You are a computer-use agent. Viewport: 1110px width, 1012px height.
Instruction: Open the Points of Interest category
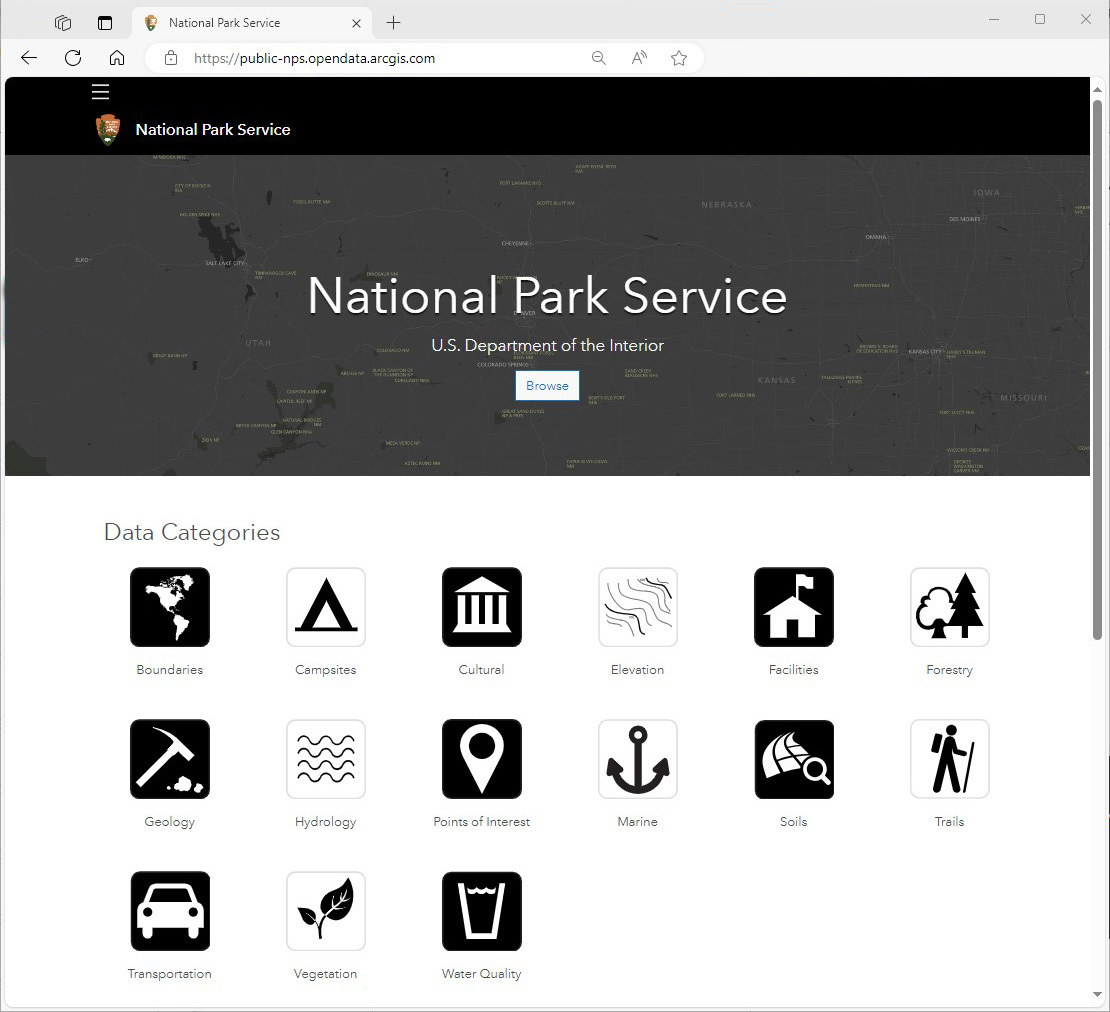click(481, 759)
